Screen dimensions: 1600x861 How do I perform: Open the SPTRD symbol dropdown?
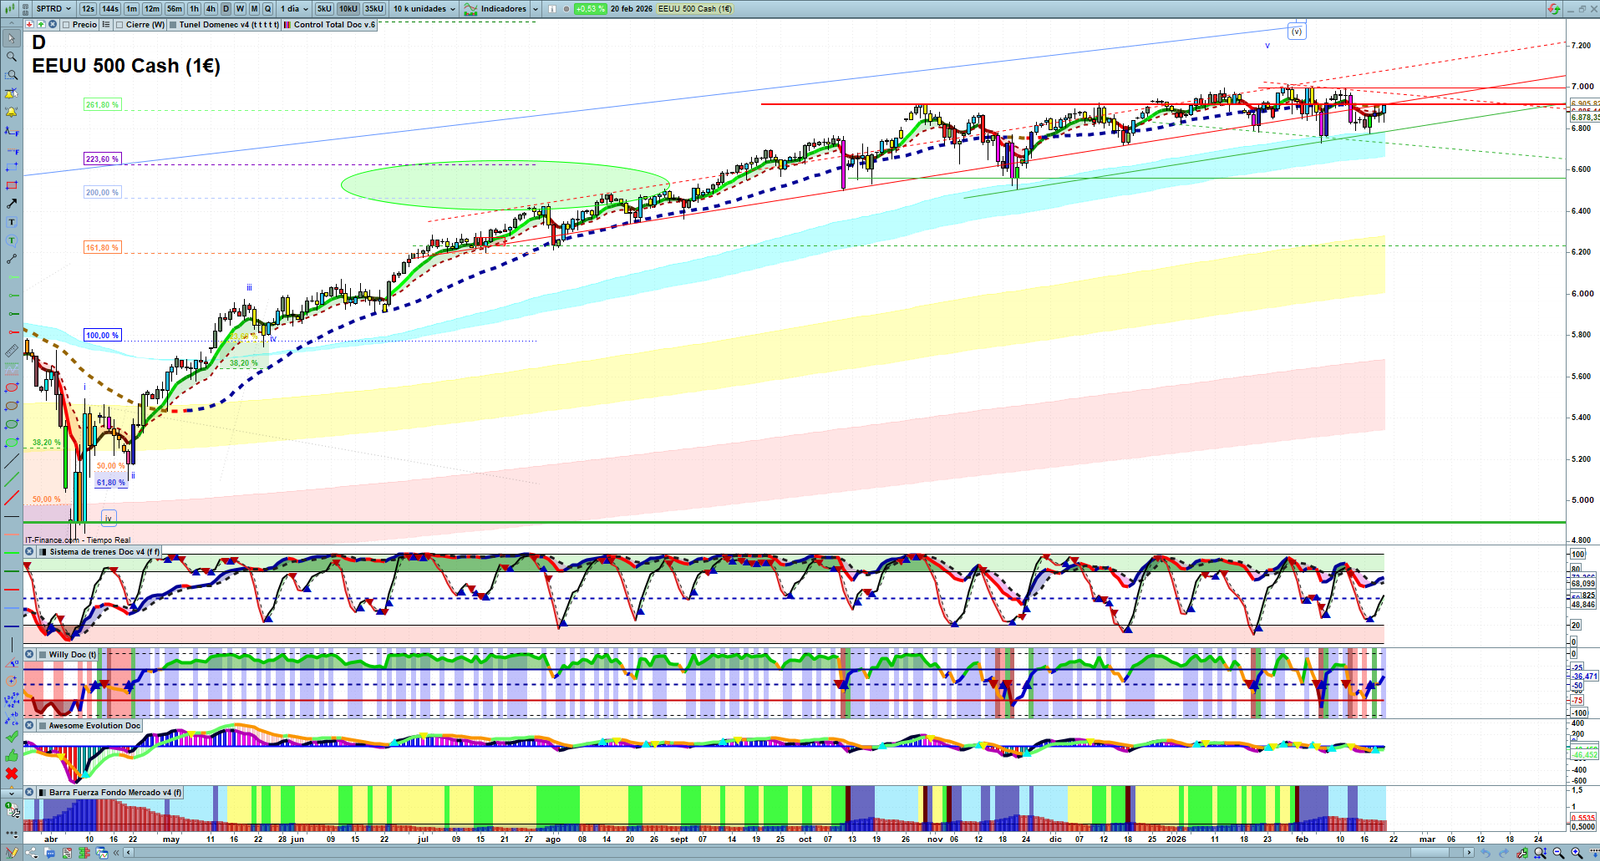pyautogui.click(x=53, y=8)
